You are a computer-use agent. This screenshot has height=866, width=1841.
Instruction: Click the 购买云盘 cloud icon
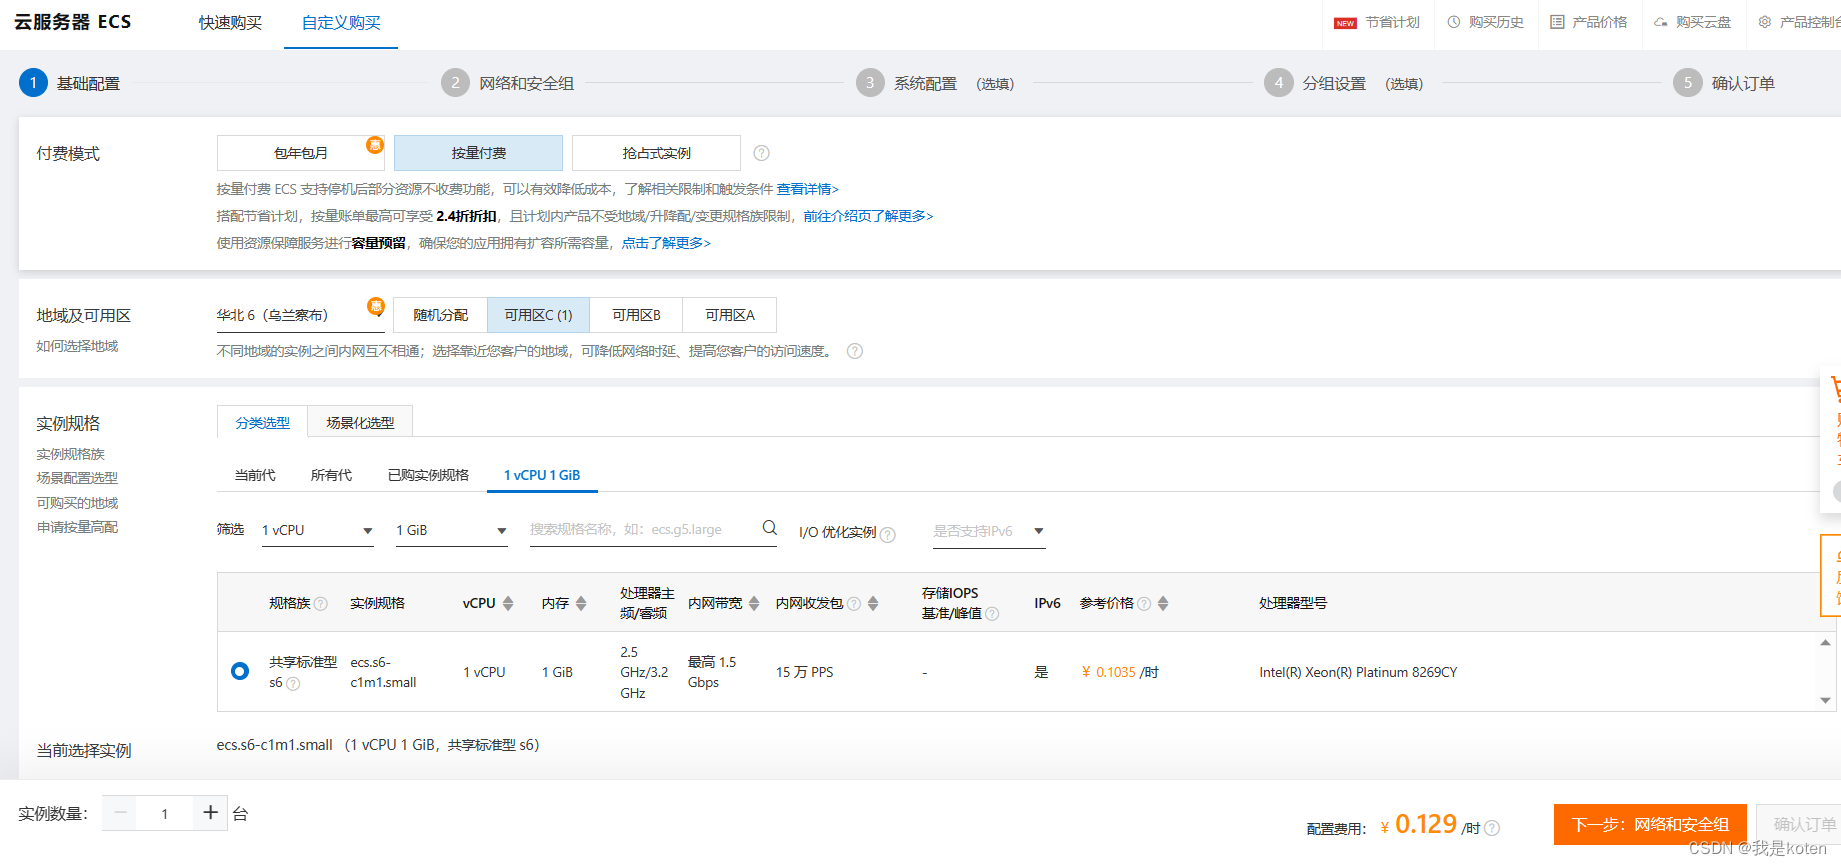[1660, 22]
